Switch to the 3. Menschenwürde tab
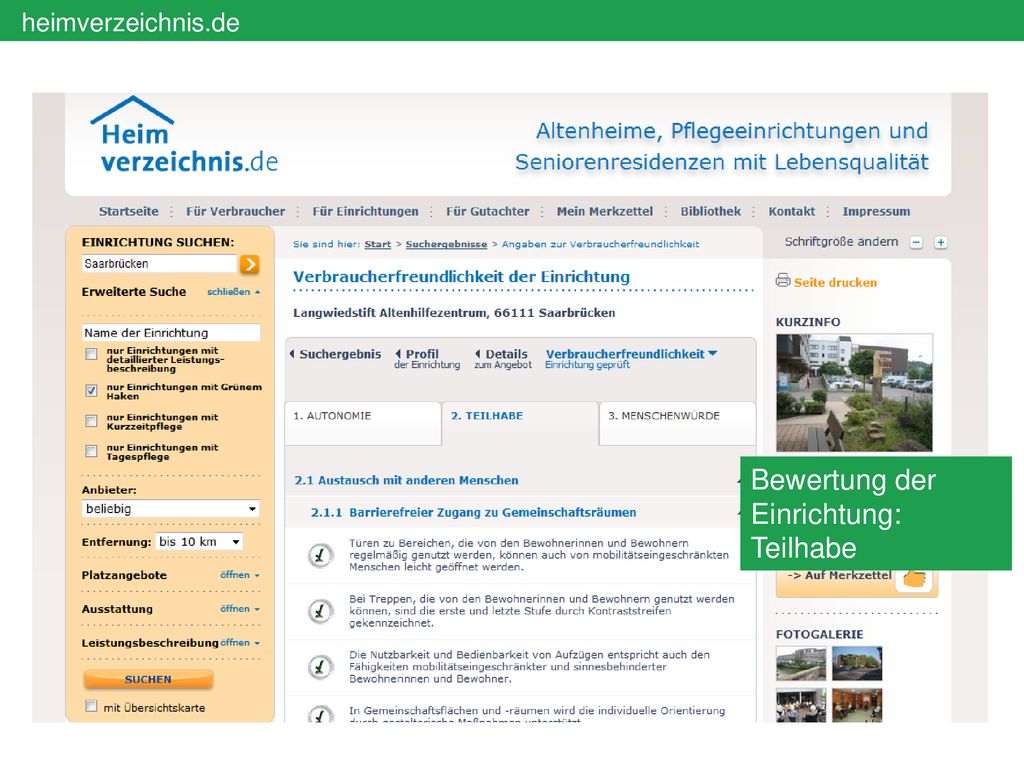This screenshot has width=1024, height=768. (677, 423)
